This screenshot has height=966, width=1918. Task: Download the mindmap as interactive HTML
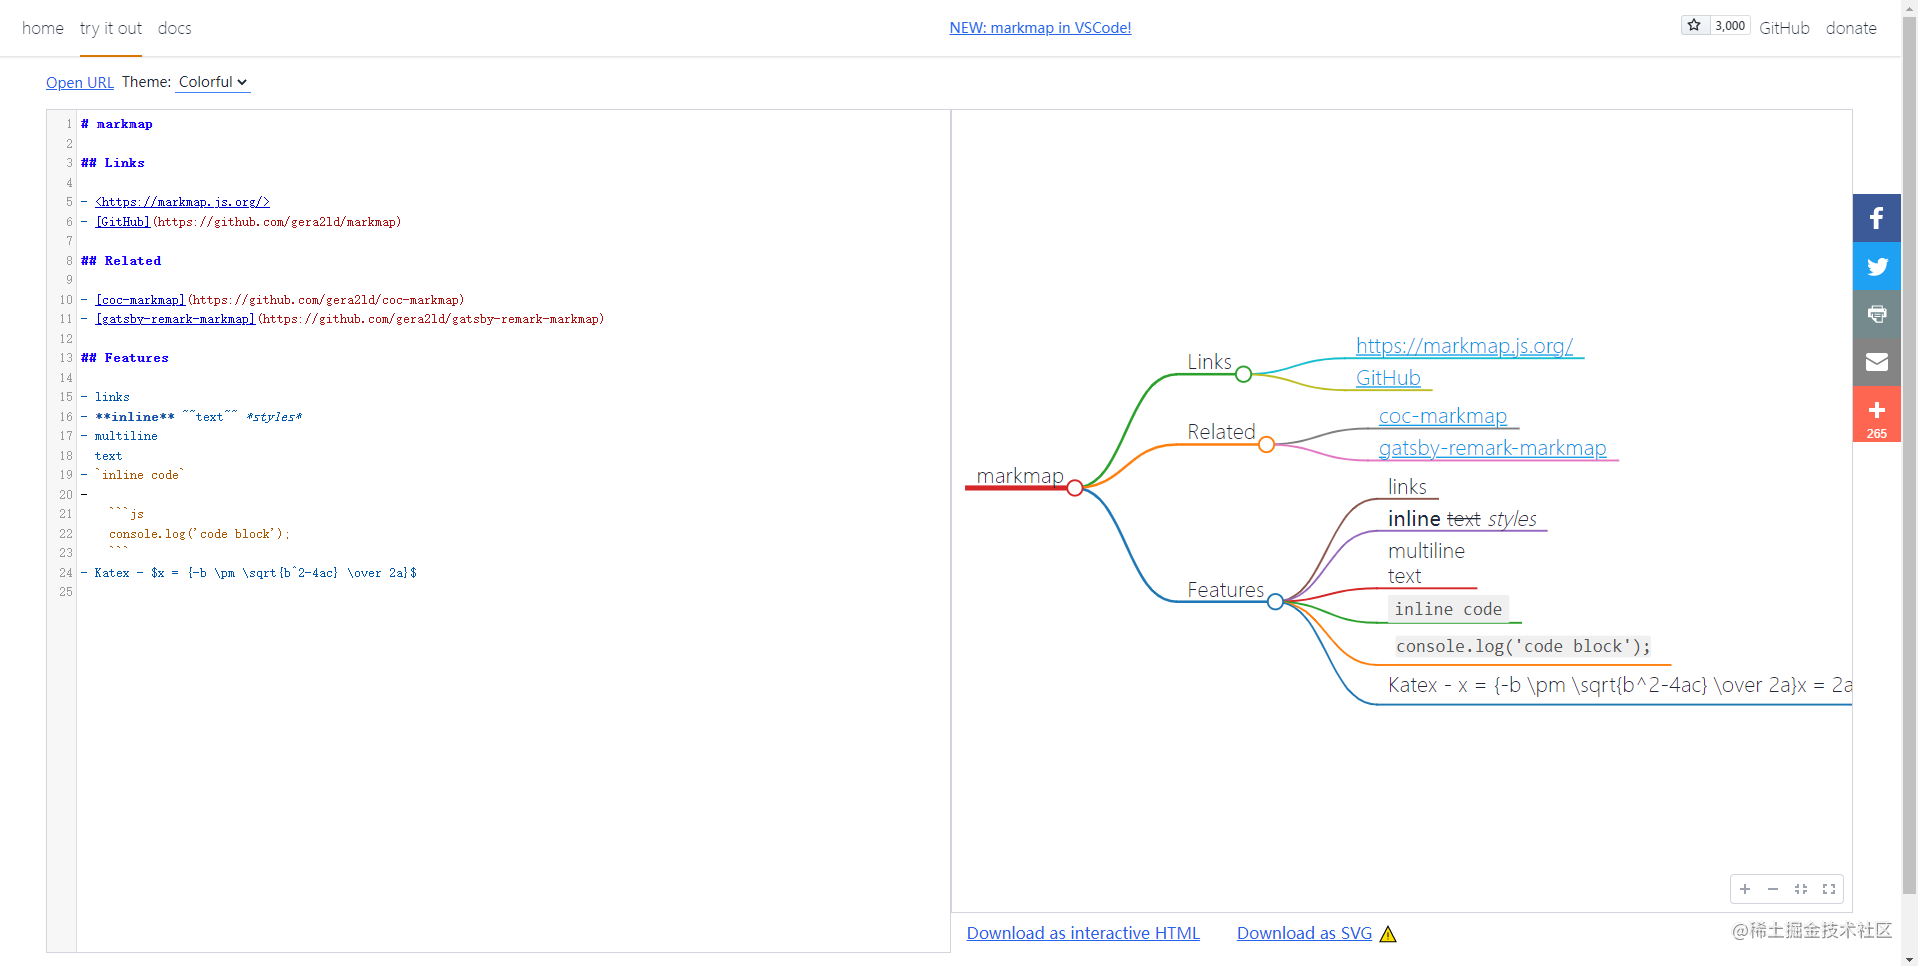tap(1083, 932)
